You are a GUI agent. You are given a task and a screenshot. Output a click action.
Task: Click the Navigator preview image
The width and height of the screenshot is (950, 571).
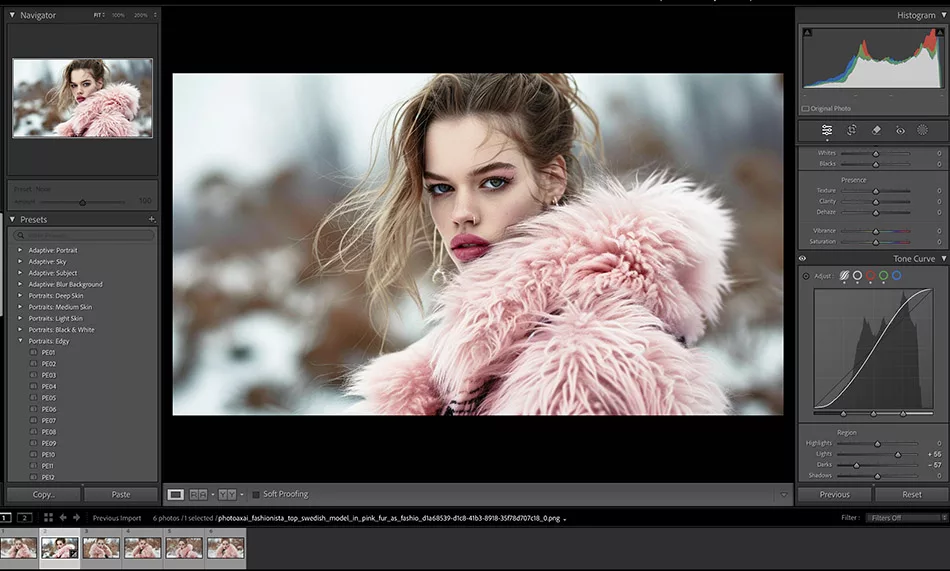82,98
